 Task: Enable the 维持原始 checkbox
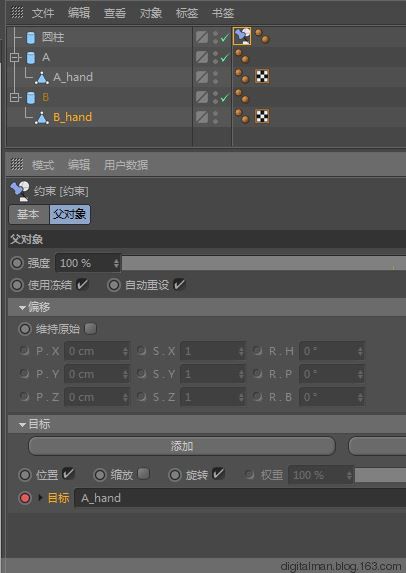click(91, 329)
